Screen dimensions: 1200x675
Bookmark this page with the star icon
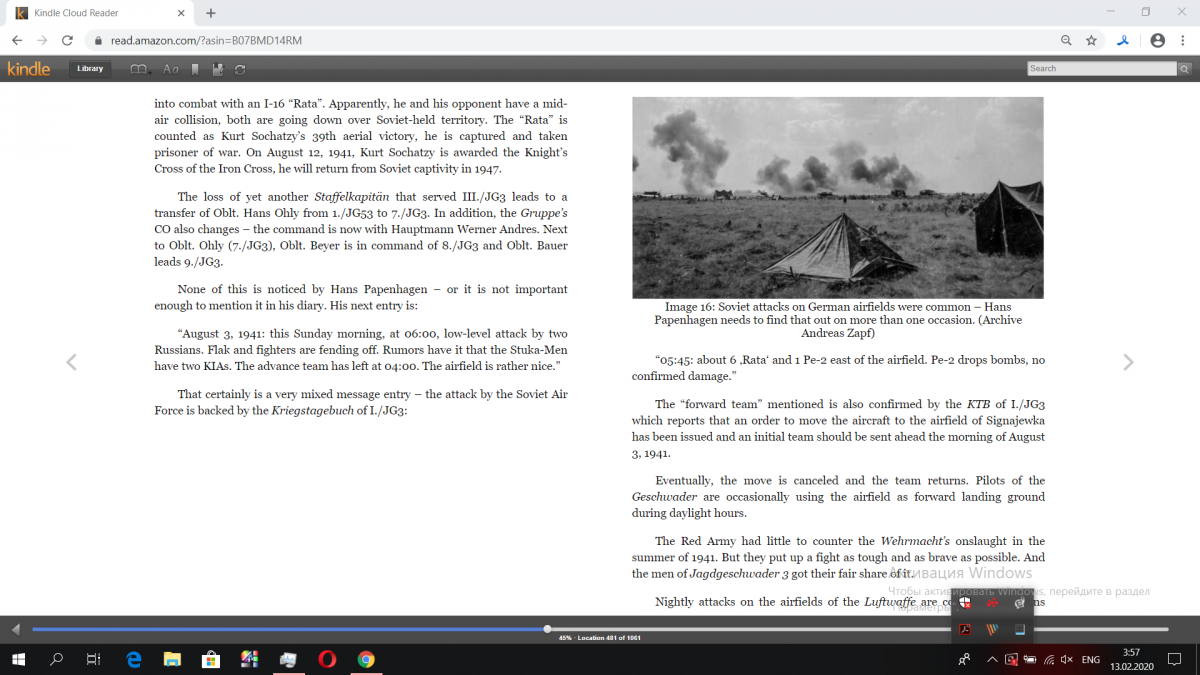tap(1091, 41)
